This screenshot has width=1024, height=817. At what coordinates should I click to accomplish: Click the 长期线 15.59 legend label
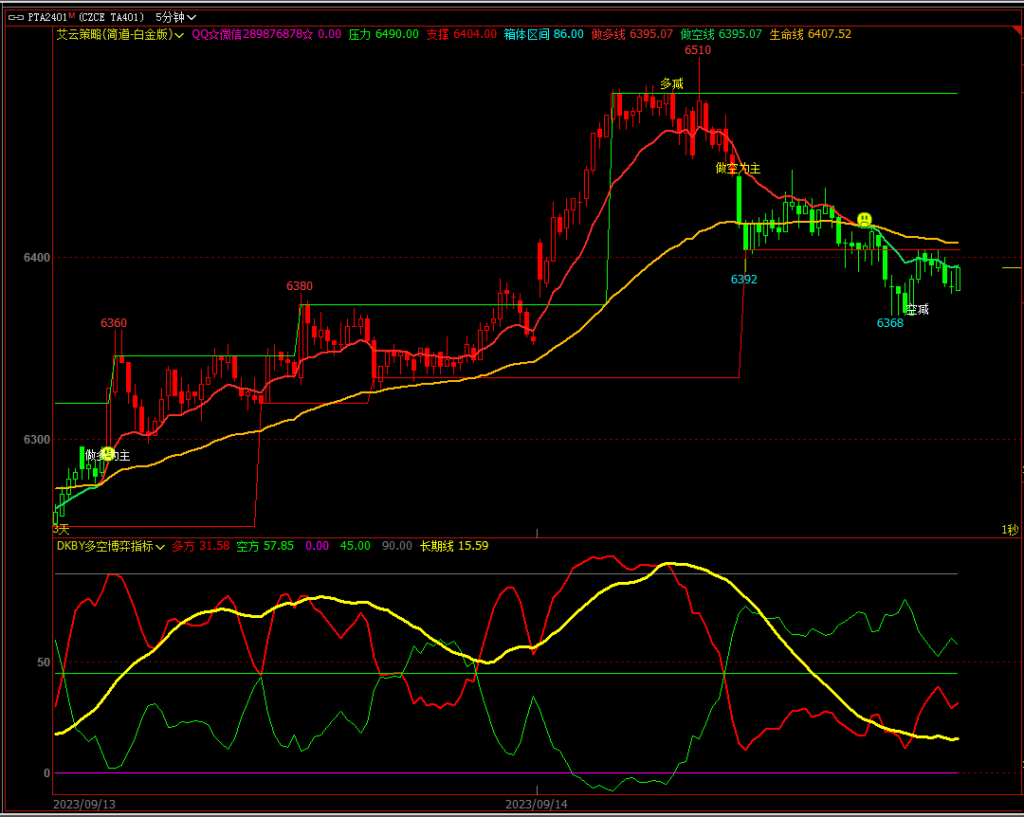click(454, 546)
